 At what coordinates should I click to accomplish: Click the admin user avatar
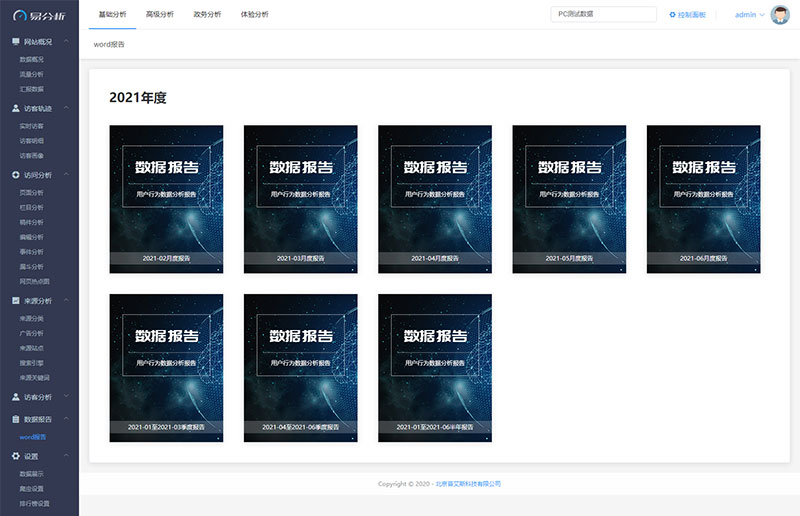pos(780,15)
